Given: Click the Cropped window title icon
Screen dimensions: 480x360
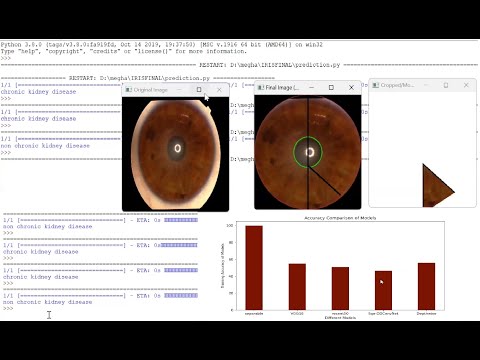Looking at the screenshot, I should click(x=376, y=85).
